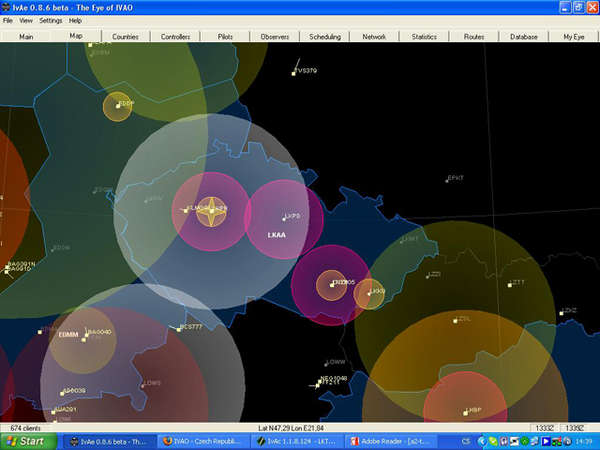Switch to the IvAc 1.1.8.124 taskbar window
The height and width of the screenshot is (450, 600).
tap(298, 442)
